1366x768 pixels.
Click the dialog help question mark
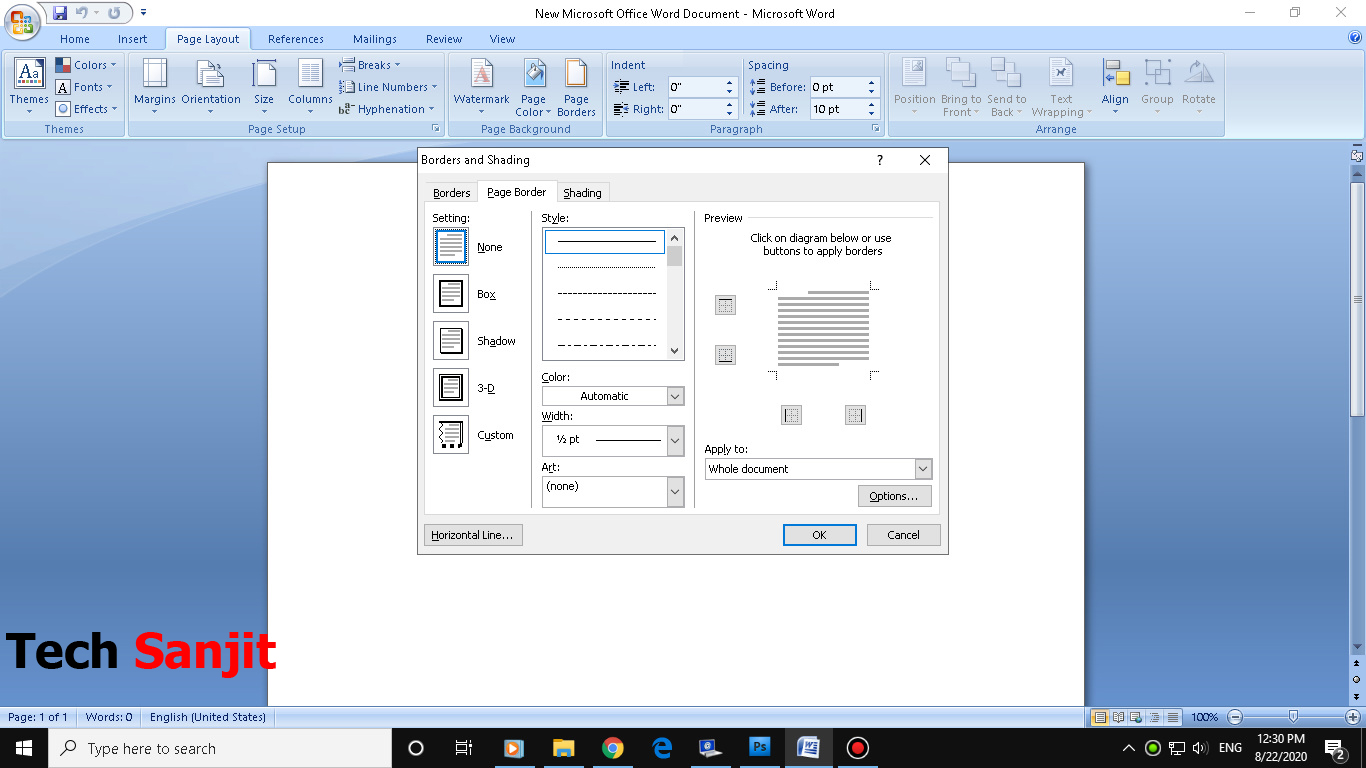[880, 160]
